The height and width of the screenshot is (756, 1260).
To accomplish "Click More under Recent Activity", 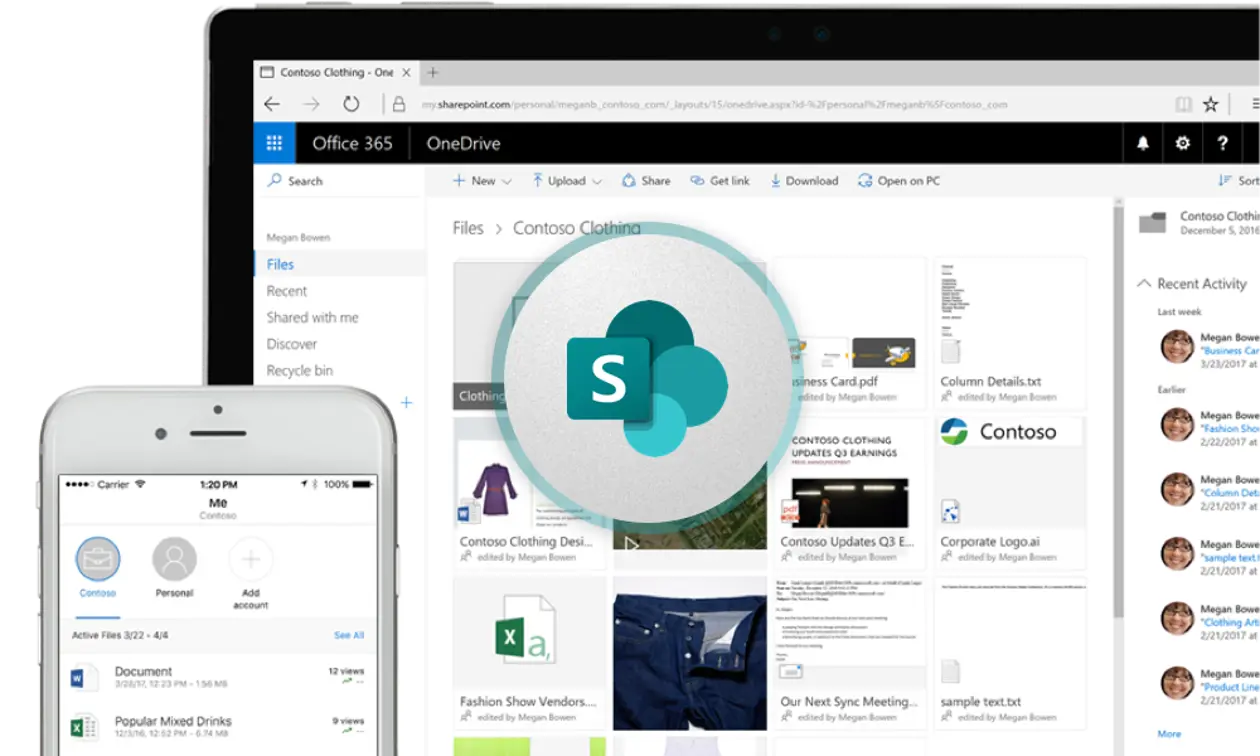I will click(1169, 734).
